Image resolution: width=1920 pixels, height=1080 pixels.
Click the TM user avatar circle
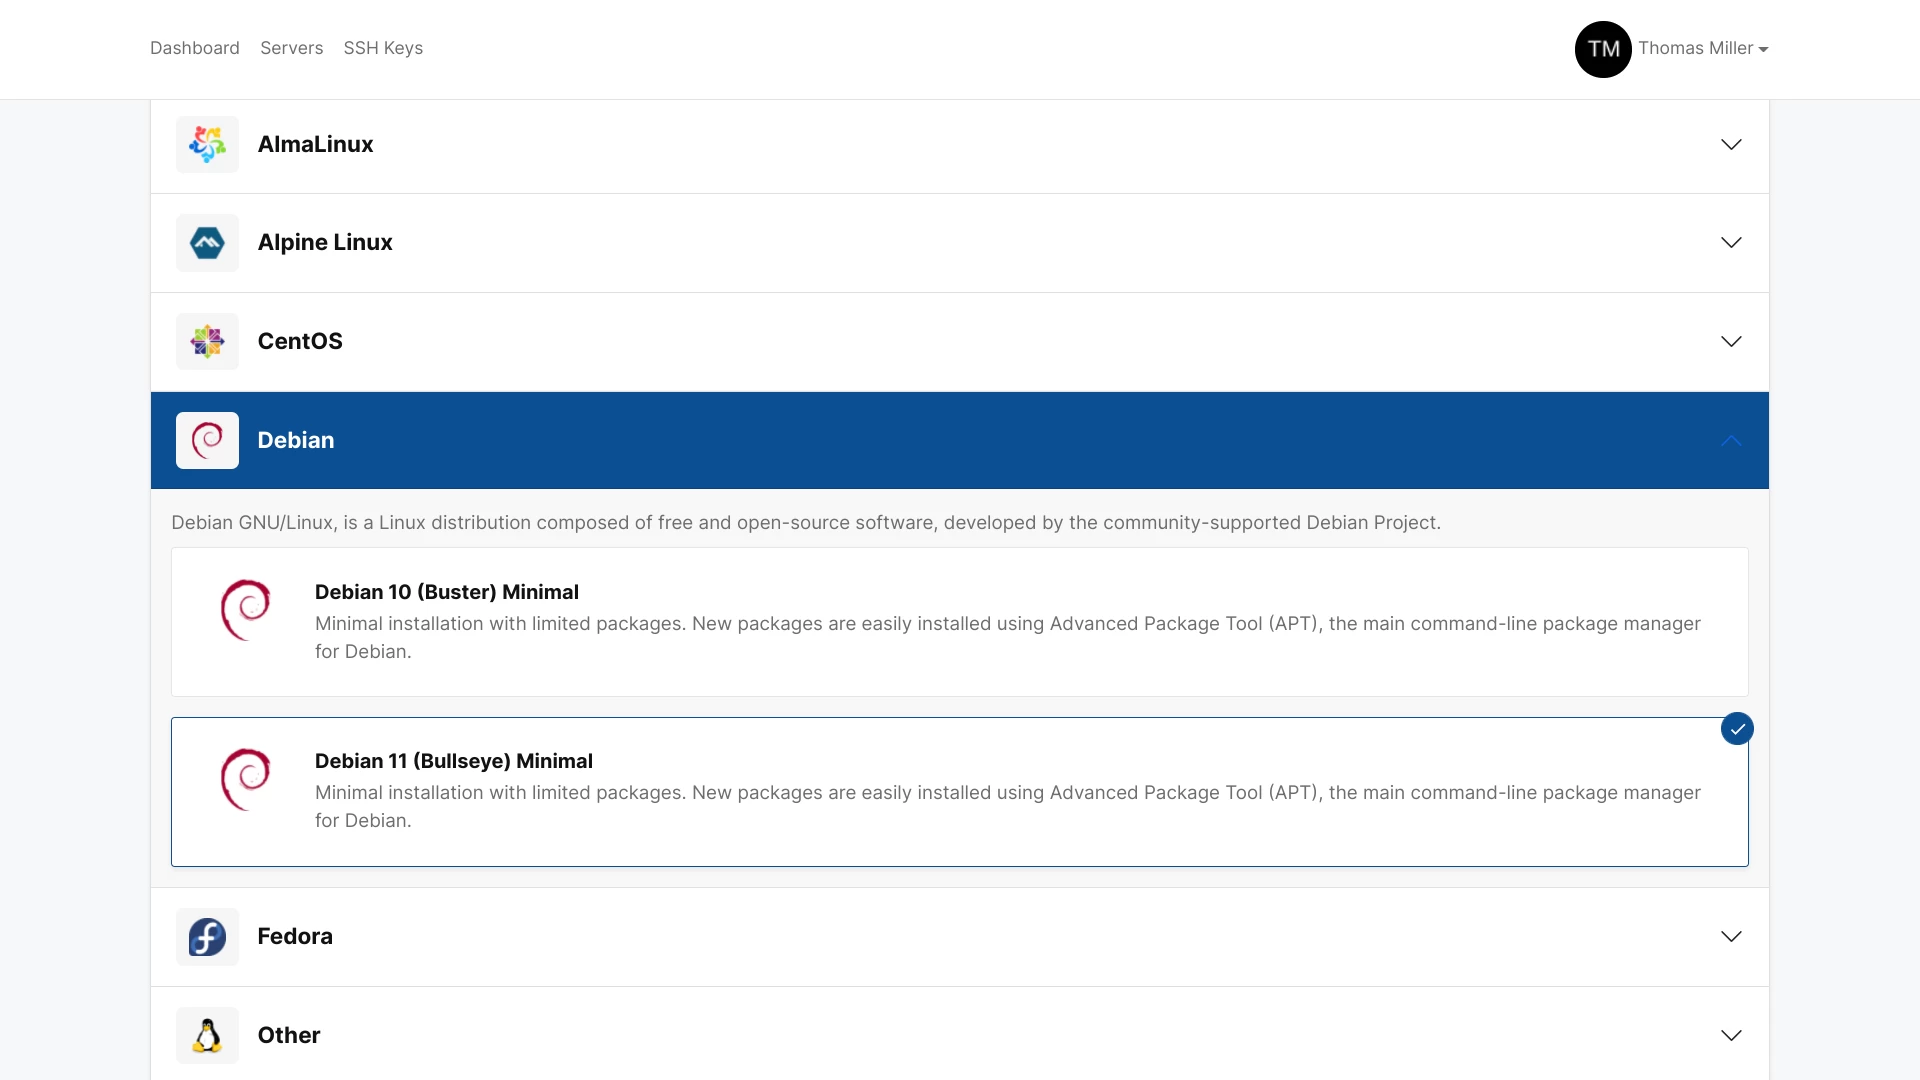point(1603,49)
